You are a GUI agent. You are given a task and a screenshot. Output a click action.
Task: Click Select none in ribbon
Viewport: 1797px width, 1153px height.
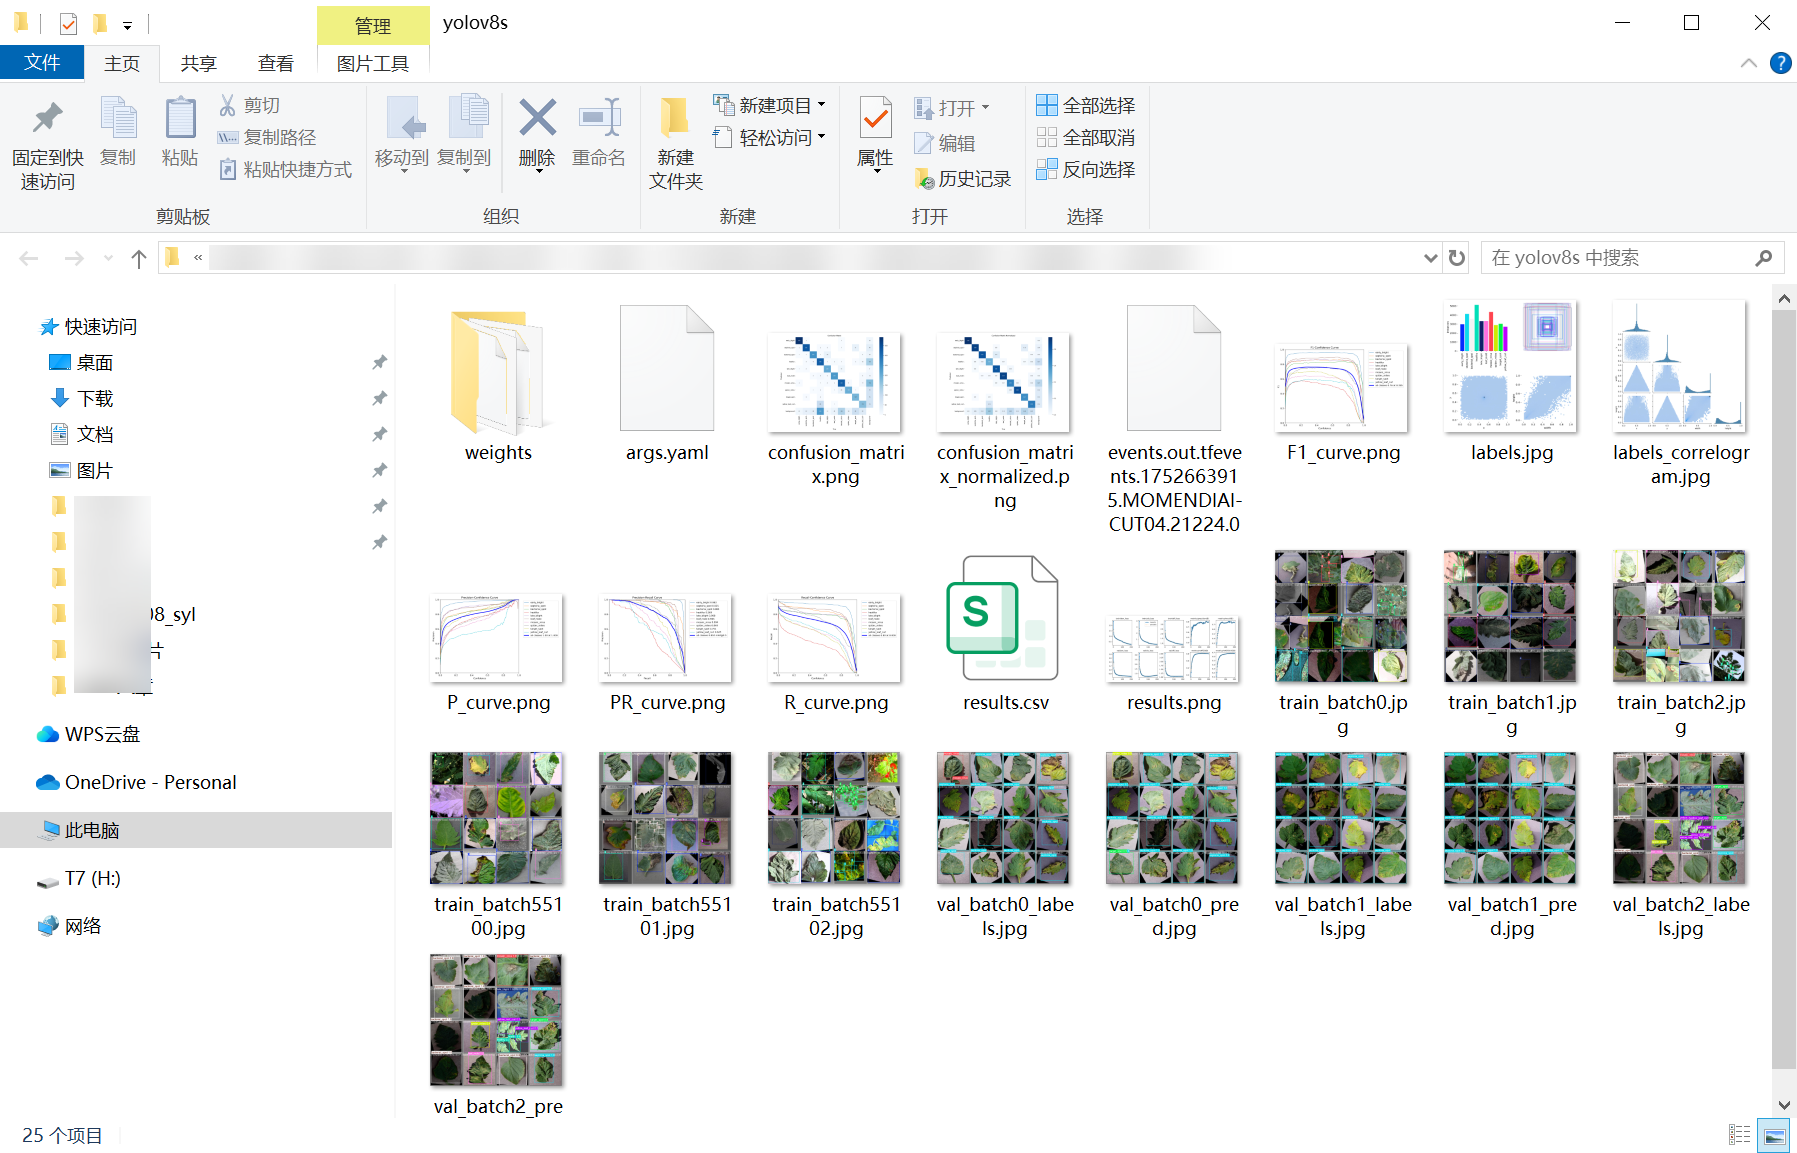pyautogui.click(x=1086, y=137)
